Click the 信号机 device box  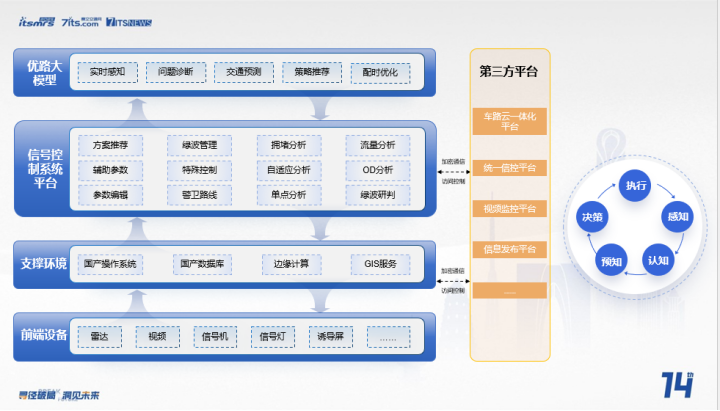click(x=215, y=337)
